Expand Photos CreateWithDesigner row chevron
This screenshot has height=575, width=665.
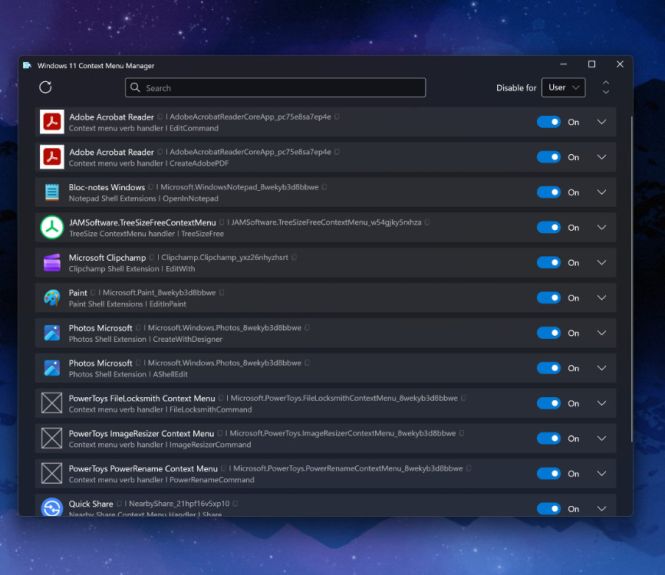point(601,333)
